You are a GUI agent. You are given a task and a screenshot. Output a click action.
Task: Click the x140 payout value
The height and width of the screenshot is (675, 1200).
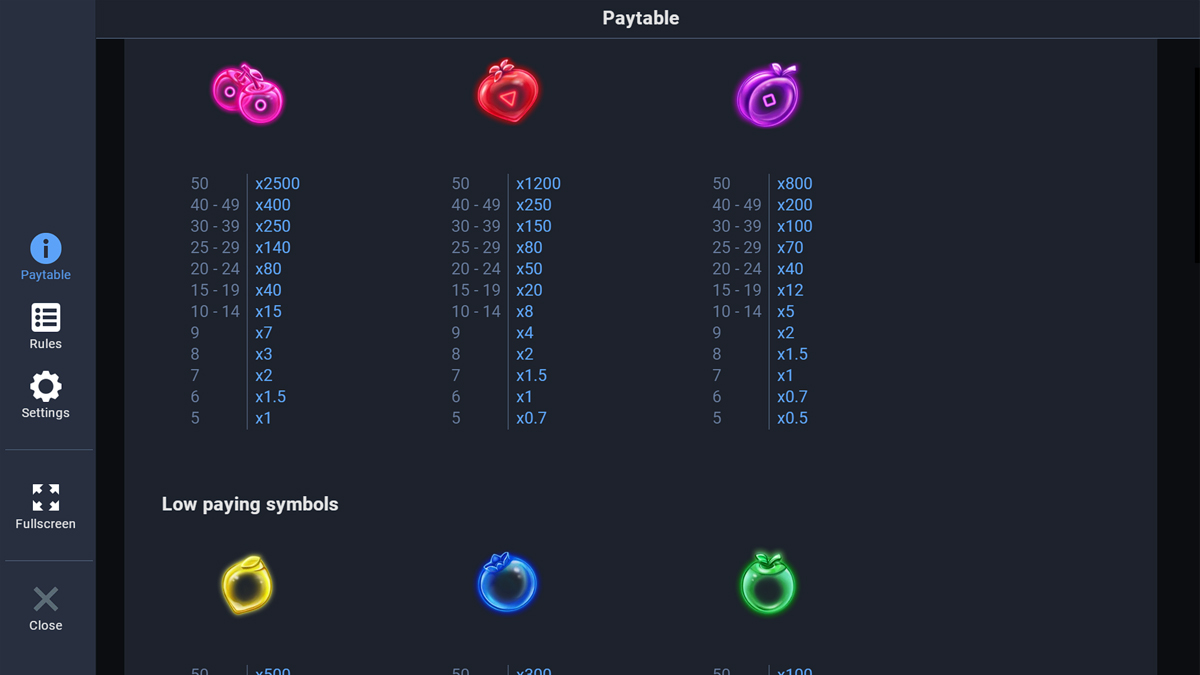tap(273, 248)
